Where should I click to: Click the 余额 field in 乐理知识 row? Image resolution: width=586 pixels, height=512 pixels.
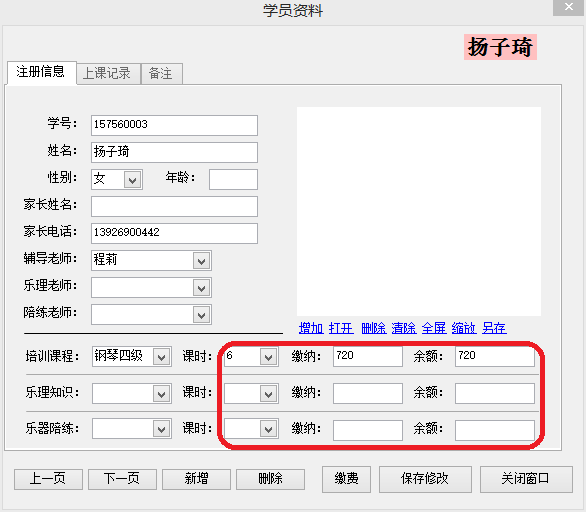(x=494, y=393)
